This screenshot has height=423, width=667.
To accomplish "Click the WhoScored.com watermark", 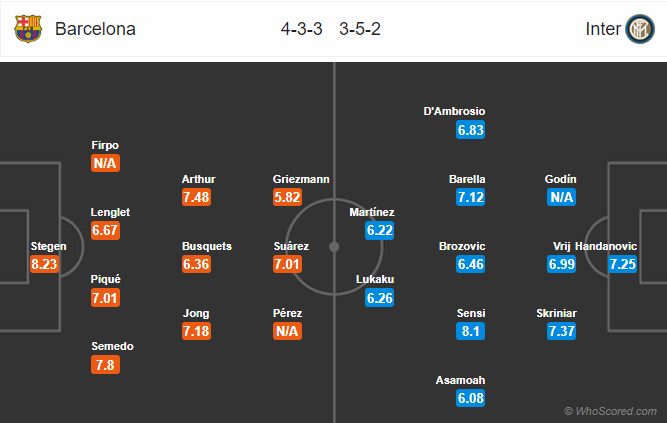I will (612, 410).
